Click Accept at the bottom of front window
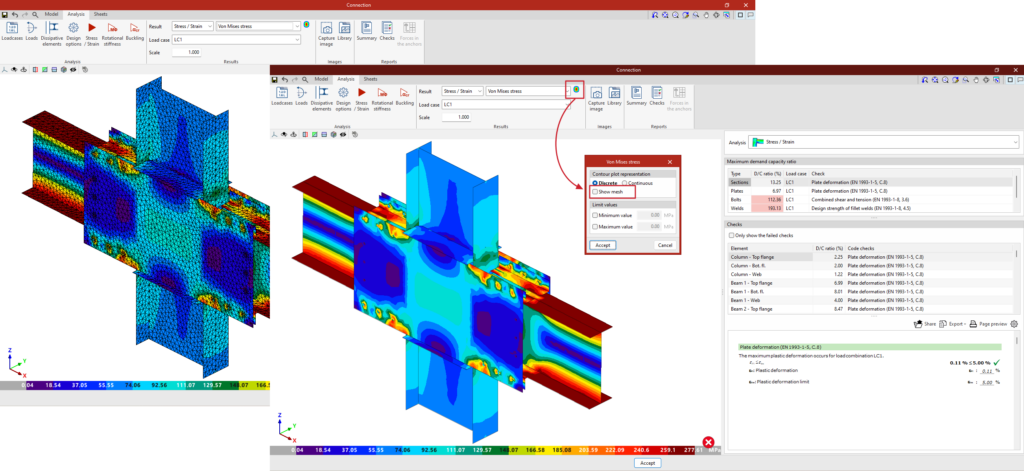 coord(647,463)
